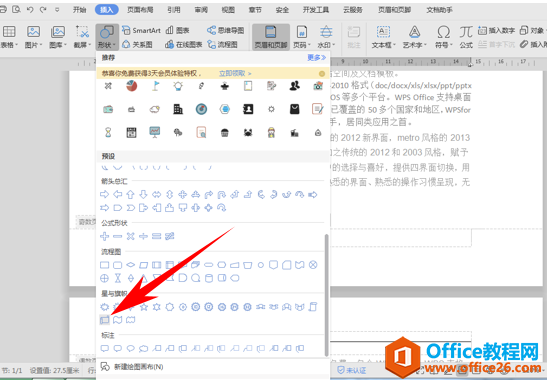Screen dimensions: 548x385
Task: Click the SmartArt button
Action: pos(141,30)
